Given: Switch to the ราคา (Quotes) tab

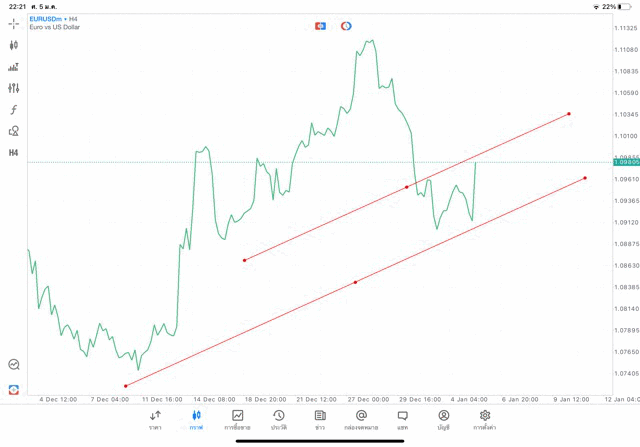Looking at the screenshot, I should point(155,419).
